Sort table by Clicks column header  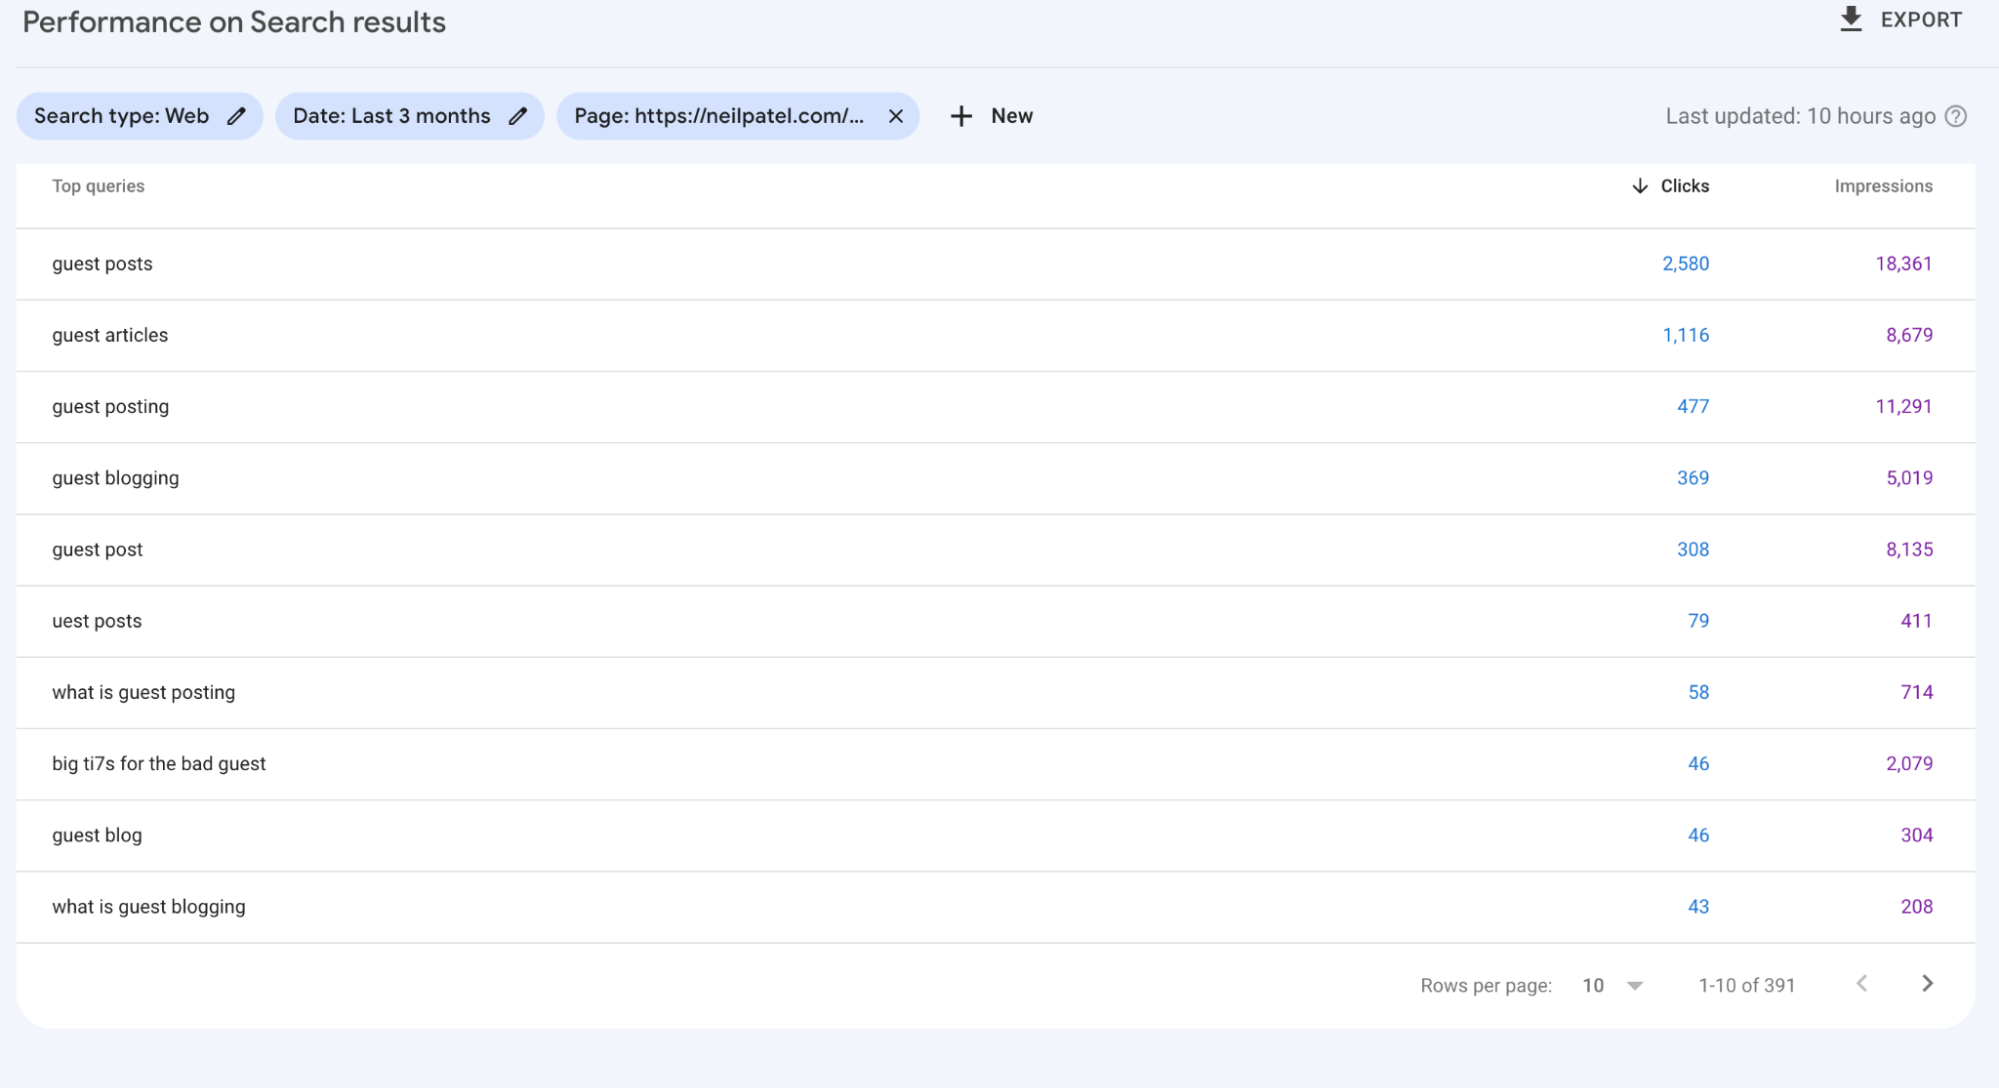pyautogui.click(x=1685, y=186)
